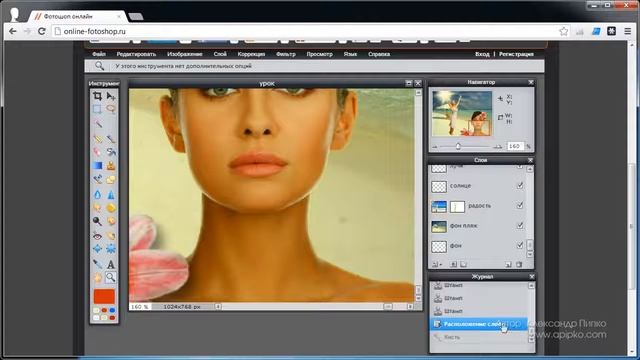Select Кисть history entry

[478, 337]
